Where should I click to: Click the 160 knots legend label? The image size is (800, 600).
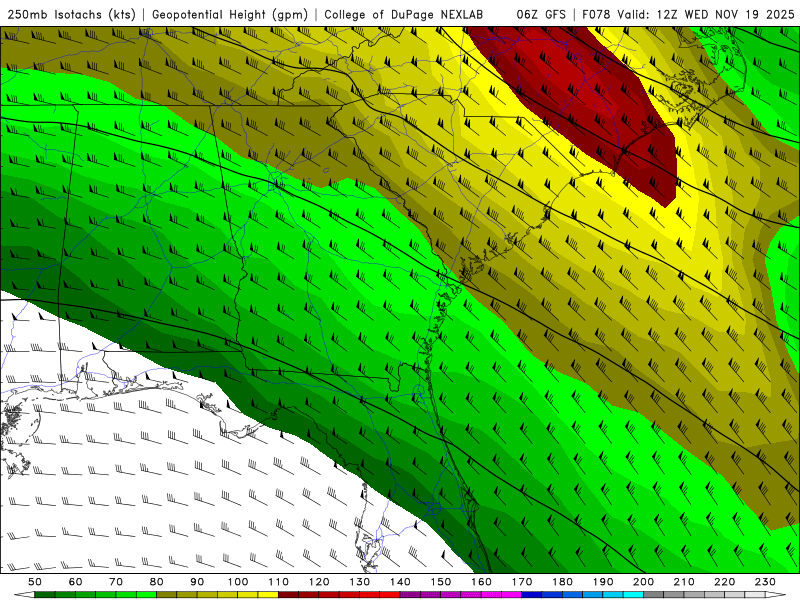[x=481, y=582]
